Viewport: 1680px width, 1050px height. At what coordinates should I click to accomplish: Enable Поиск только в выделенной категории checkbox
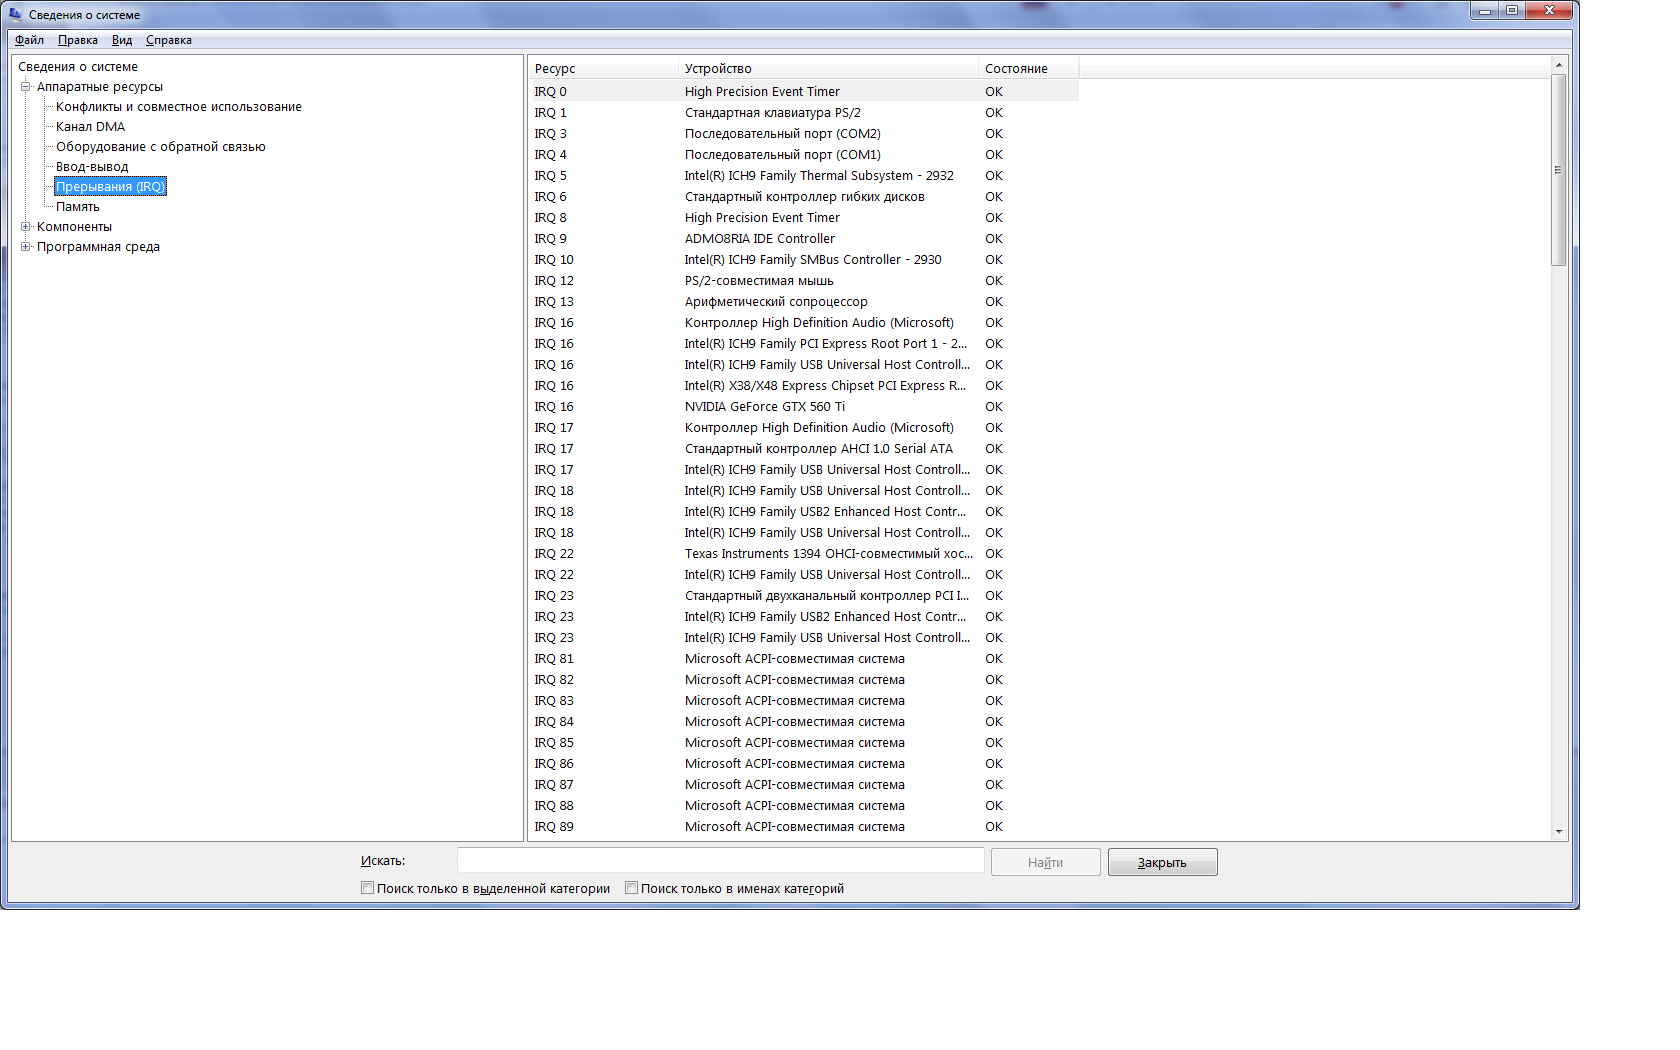click(367, 888)
